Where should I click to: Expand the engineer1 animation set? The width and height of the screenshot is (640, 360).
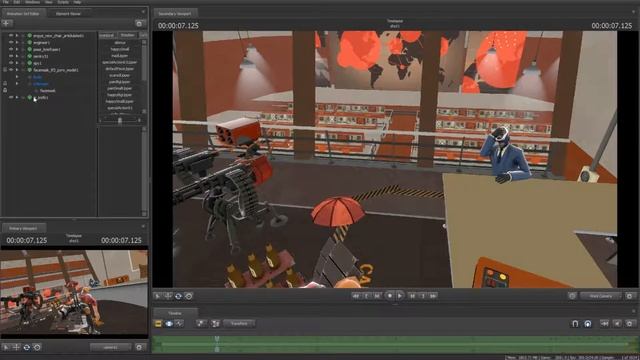(17, 42)
